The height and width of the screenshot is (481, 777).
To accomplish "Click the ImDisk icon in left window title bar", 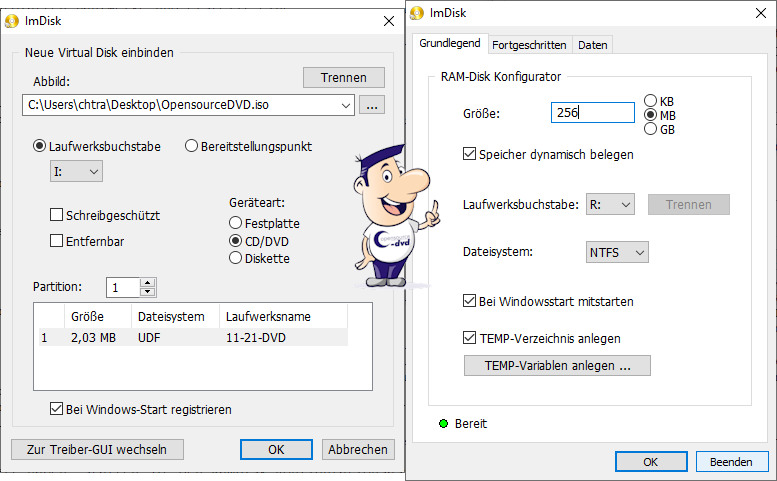I will click(x=14, y=20).
